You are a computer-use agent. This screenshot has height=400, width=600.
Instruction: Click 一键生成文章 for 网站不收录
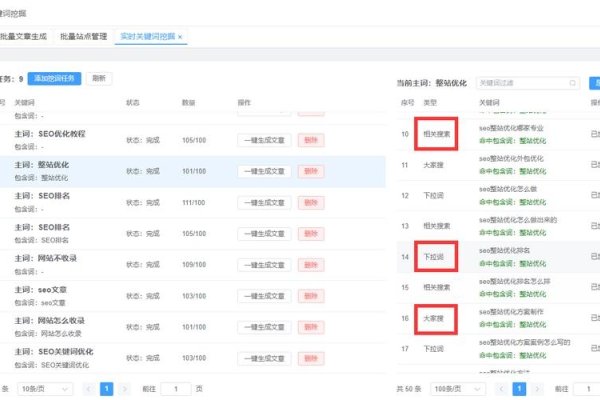pos(264,265)
